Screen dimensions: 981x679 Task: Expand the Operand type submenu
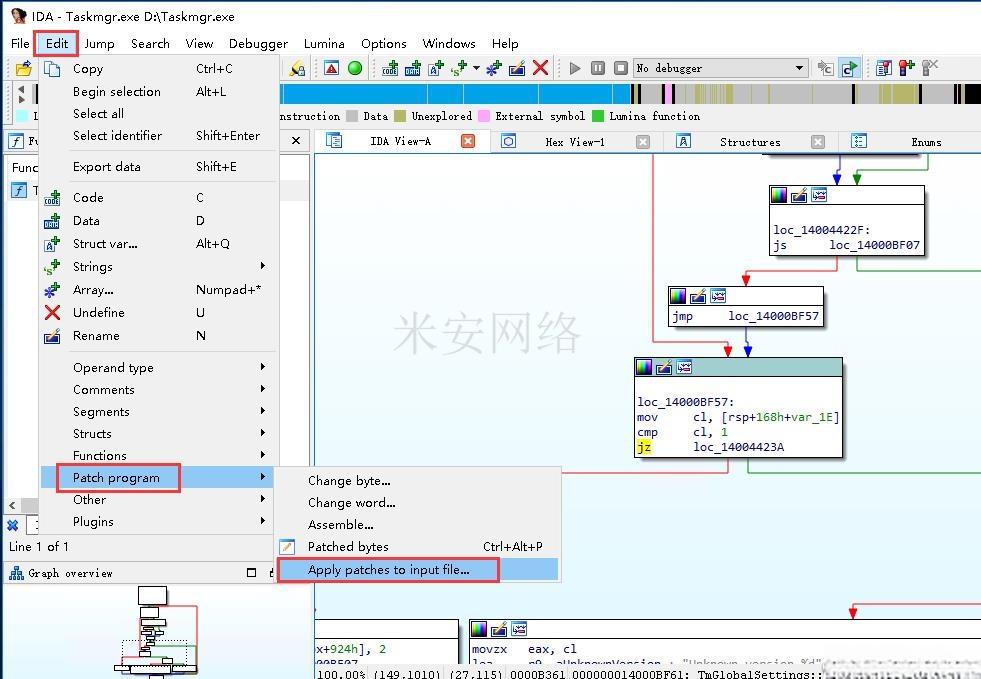click(x=160, y=367)
